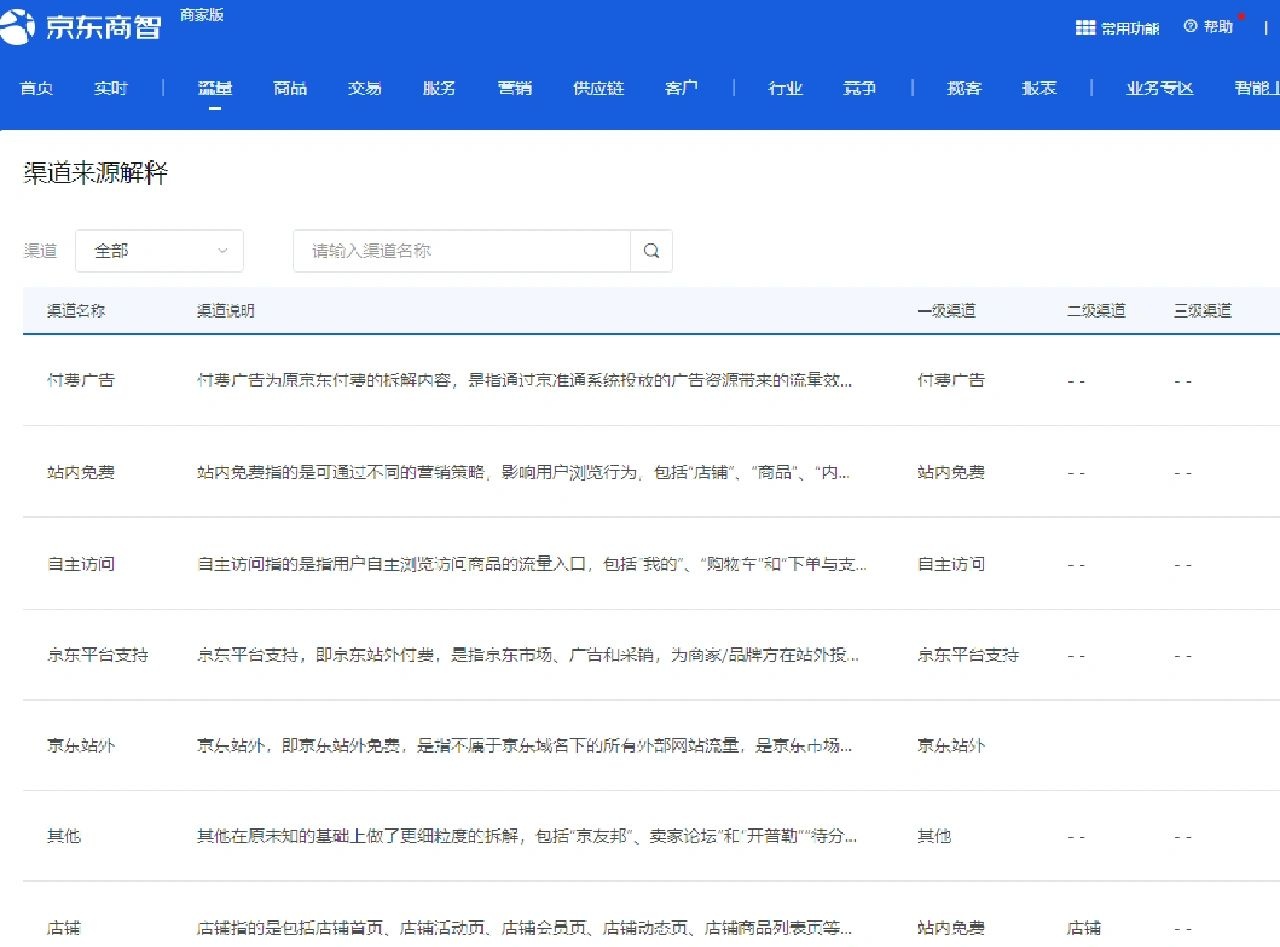Click 一级渠道 value in 自主访问 row
This screenshot has height=947, width=1280.
click(x=951, y=564)
